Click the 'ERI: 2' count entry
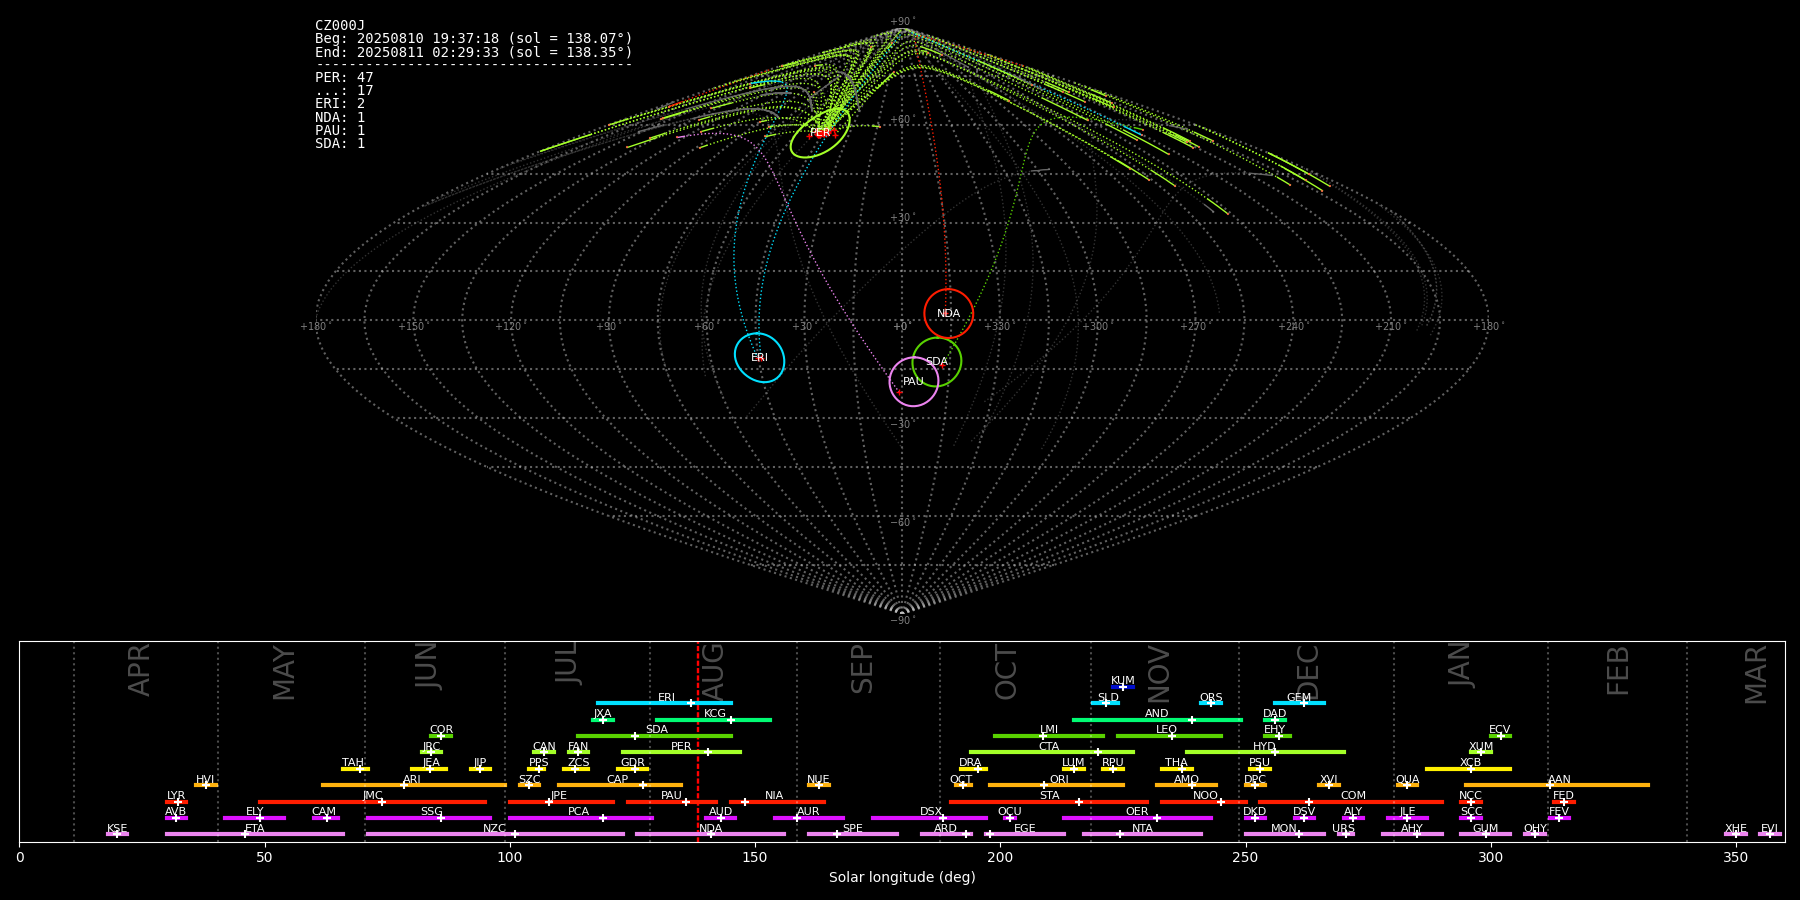Viewport: 1800px width, 900px height. click(x=340, y=103)
